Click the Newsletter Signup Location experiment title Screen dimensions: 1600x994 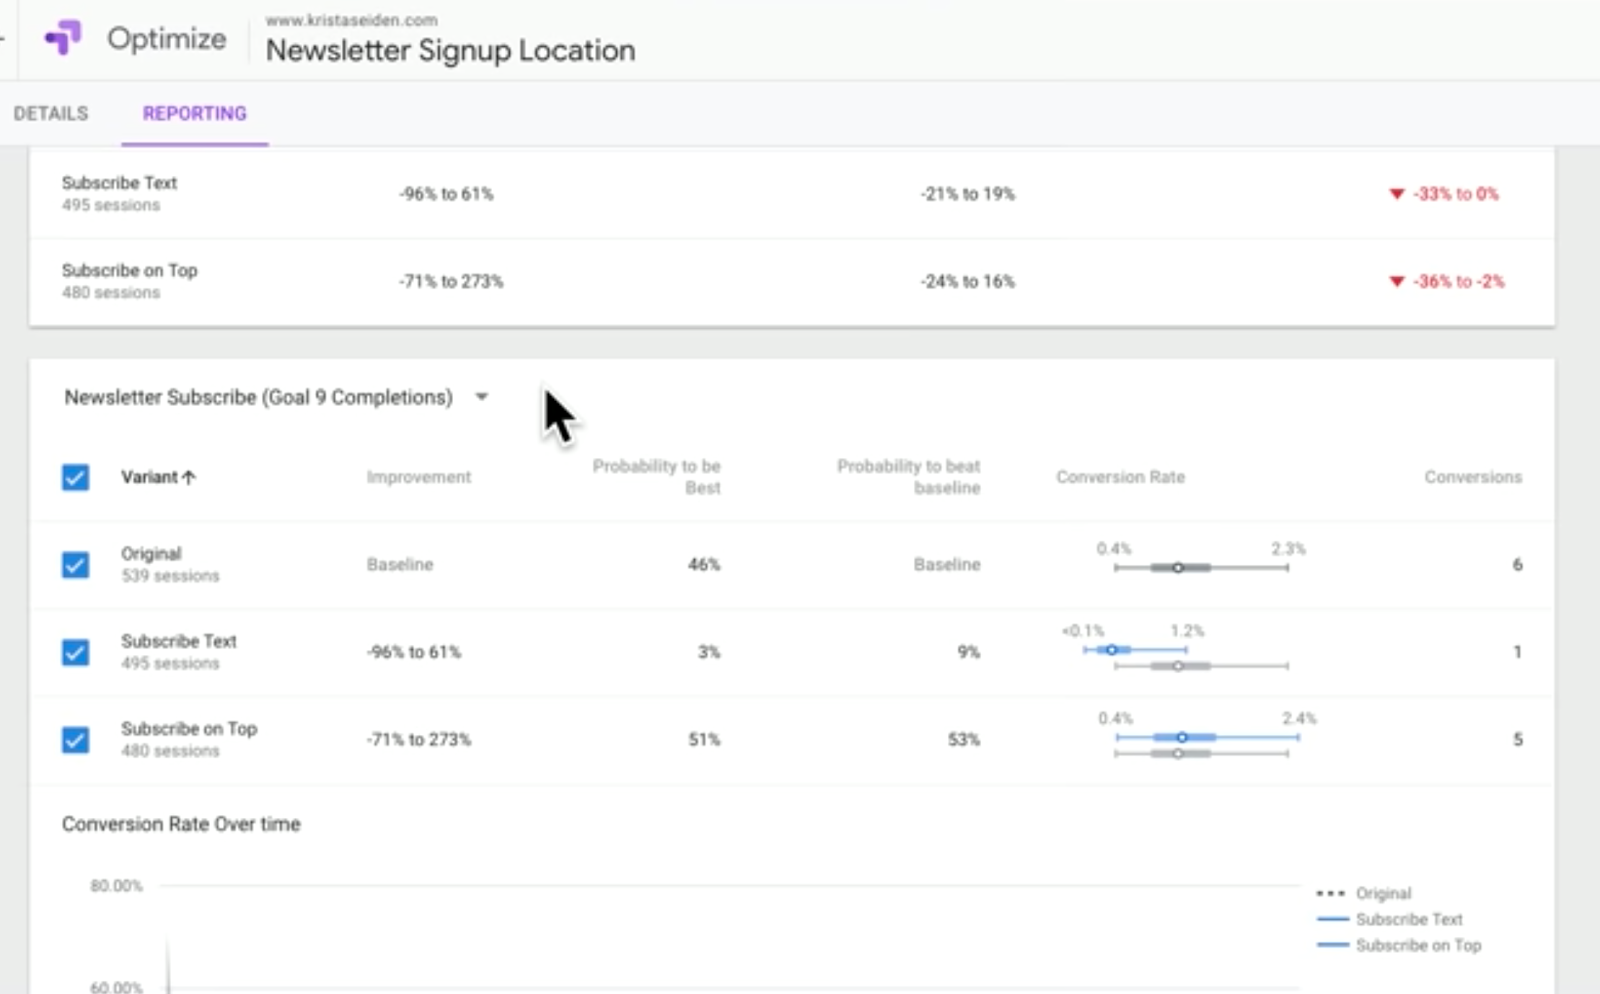click(x=450, y=50)
